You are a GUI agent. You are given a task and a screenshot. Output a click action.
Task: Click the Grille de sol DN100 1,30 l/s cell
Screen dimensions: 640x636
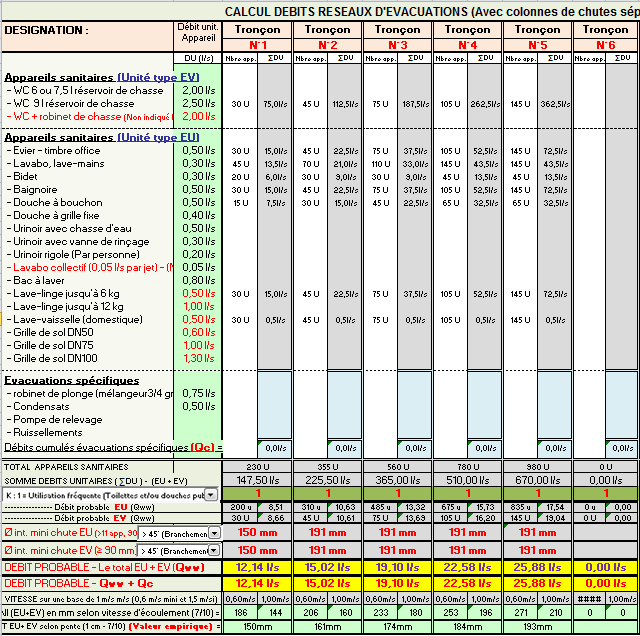tap(197, 358)
